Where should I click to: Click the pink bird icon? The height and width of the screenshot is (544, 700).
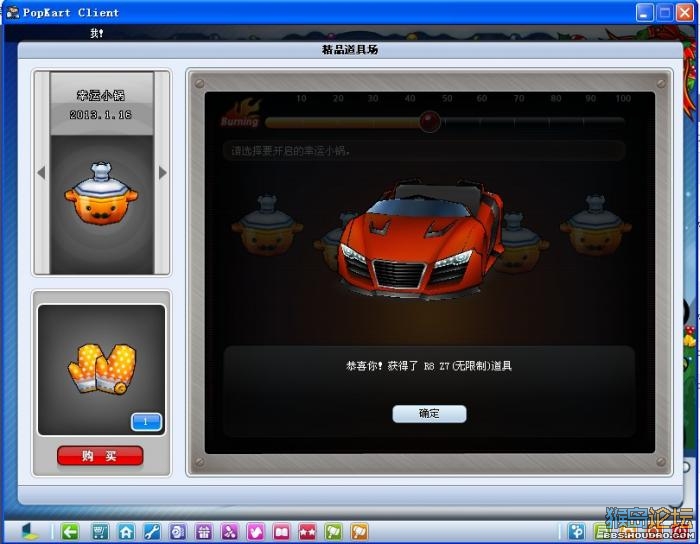[255, 532]
